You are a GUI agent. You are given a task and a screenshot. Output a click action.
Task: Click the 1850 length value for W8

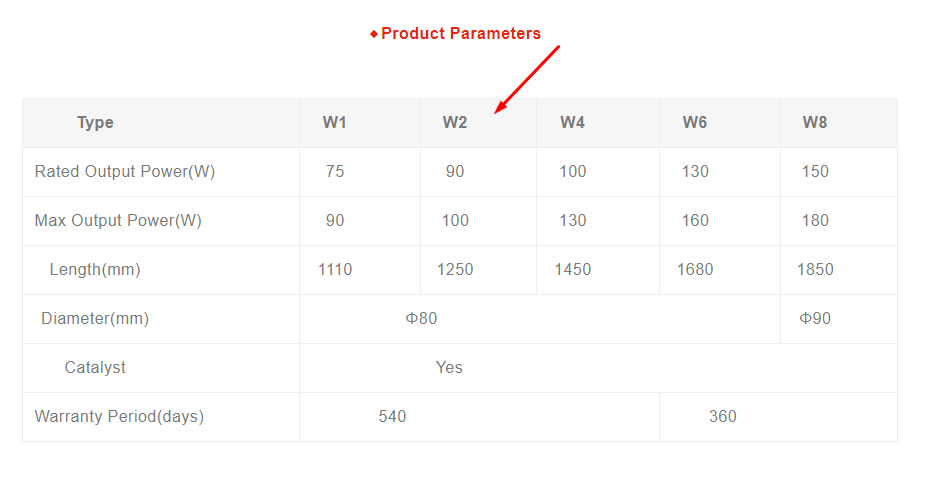tap(815, 269)
